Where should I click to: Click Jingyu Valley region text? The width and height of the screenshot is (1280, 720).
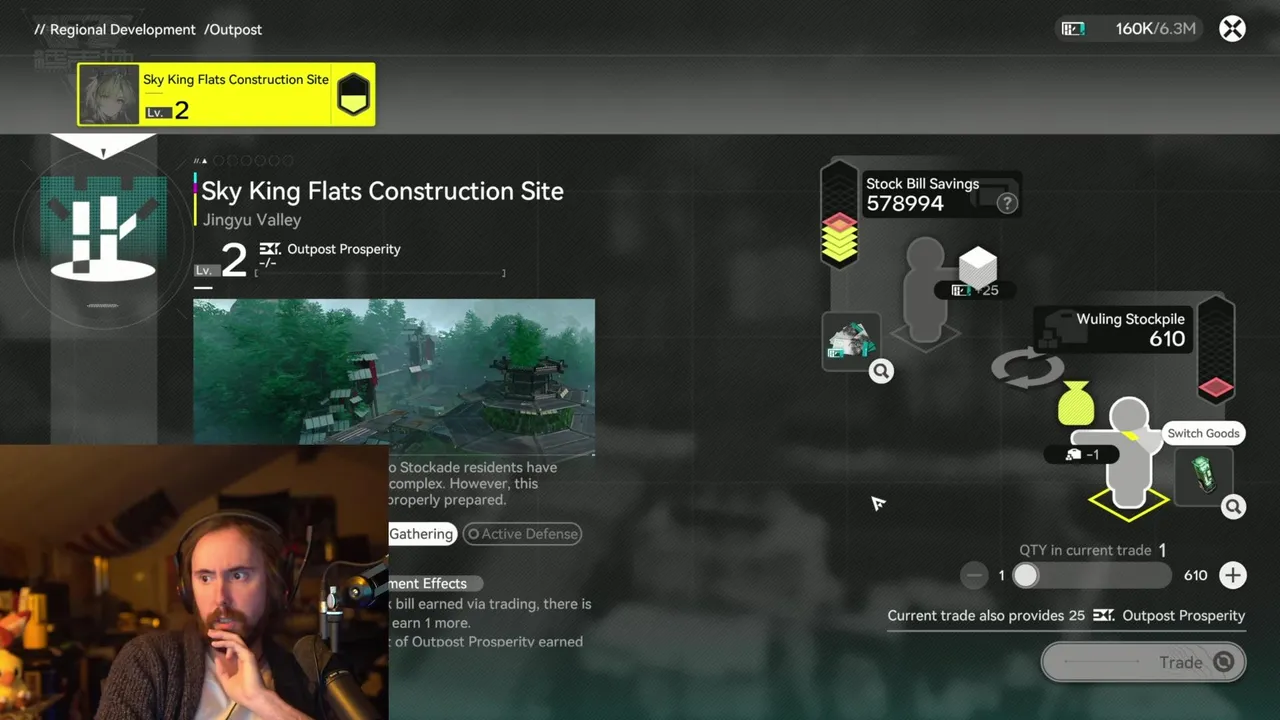[252, 220]
